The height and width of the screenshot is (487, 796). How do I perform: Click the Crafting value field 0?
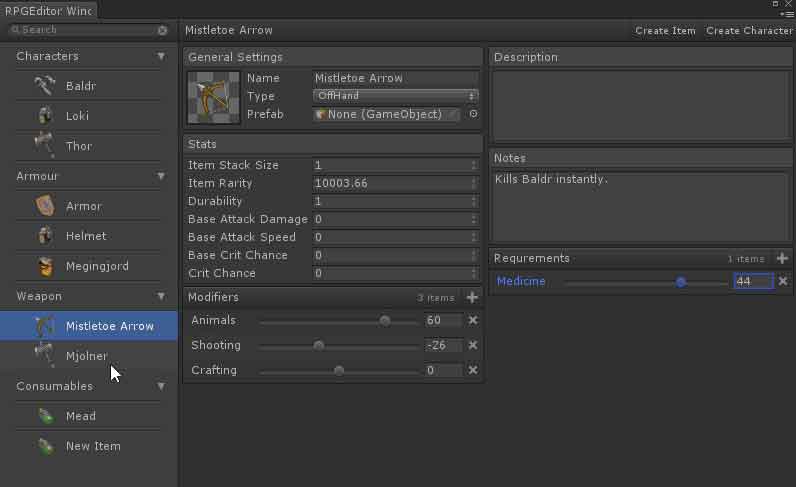(443, 370)
